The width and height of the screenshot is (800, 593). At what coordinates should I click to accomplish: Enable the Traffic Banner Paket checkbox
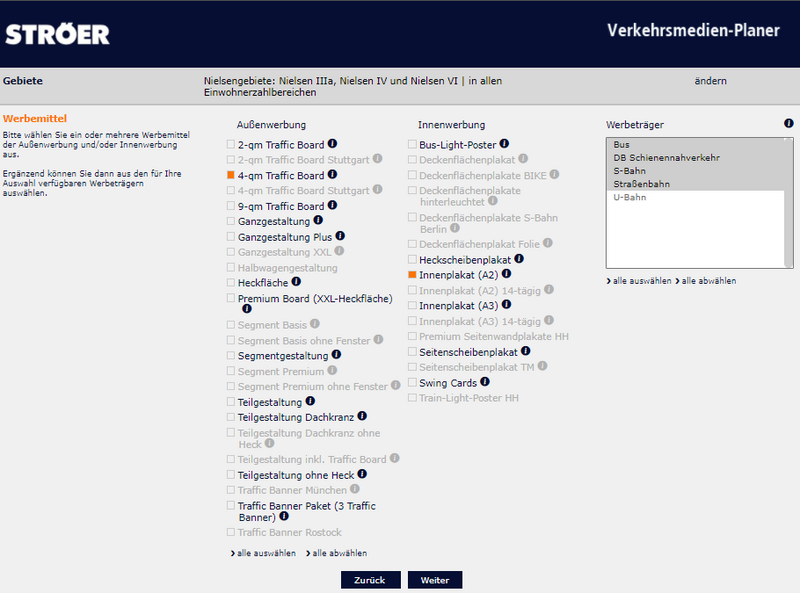(231, 505)
